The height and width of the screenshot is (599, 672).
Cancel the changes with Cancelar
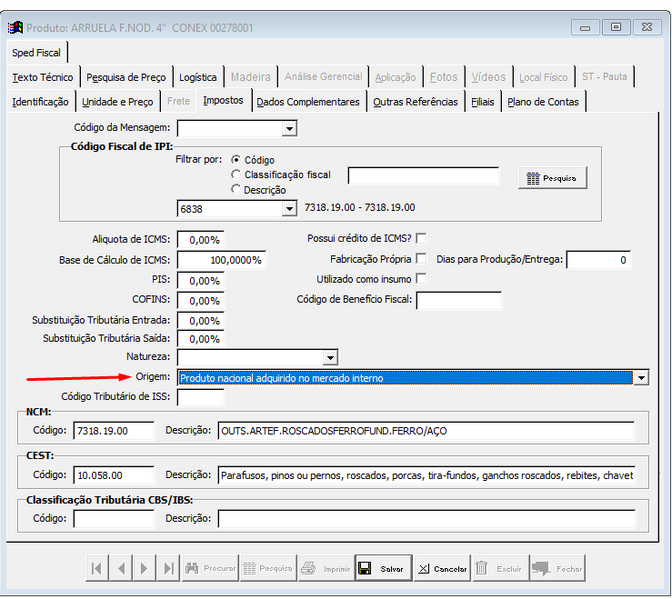[442, 568]
